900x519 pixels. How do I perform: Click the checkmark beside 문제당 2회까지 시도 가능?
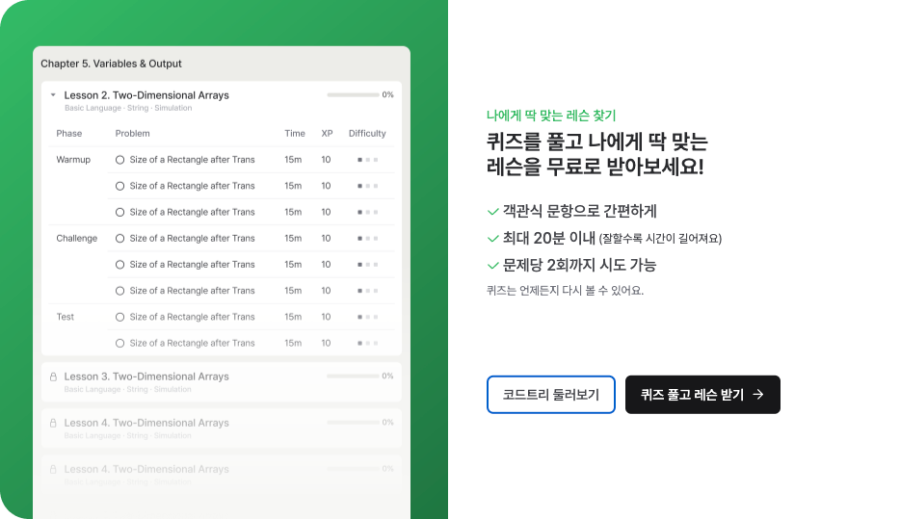pyautogui.click(x=492, y=265)
